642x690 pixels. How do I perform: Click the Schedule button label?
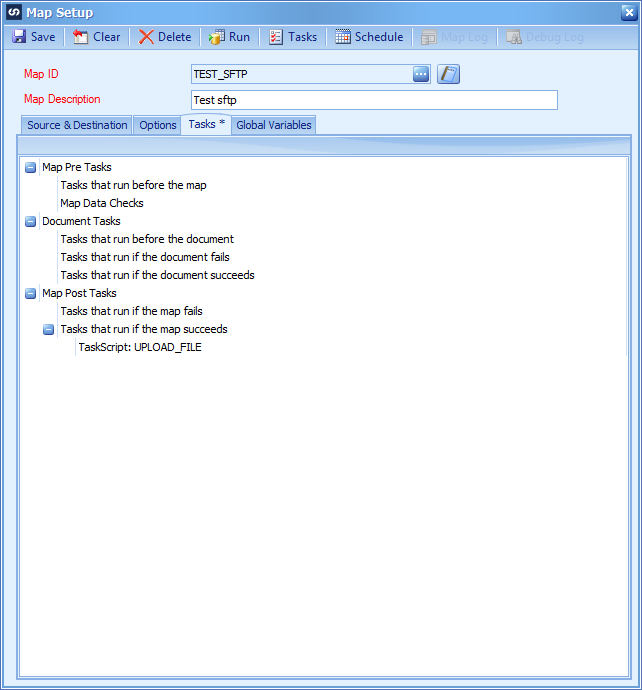tap(379, 37)
